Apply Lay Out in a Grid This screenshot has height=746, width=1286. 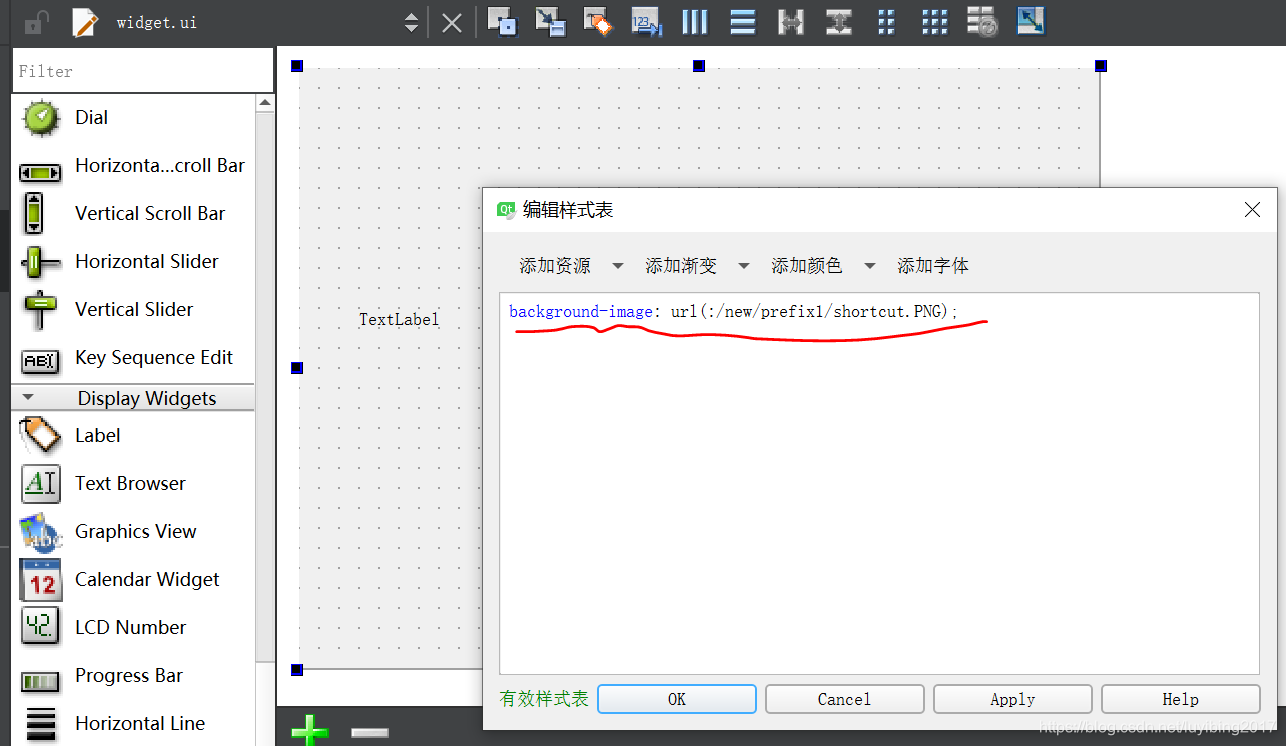pyautogui.click(x=934, y=21)
